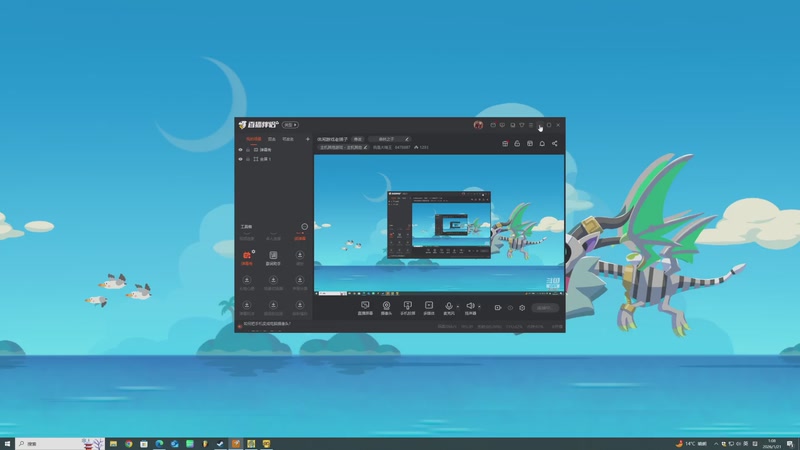Open microphone dropdown arrow
This screenshot has height=450, width=800.
tap(458, 307)
